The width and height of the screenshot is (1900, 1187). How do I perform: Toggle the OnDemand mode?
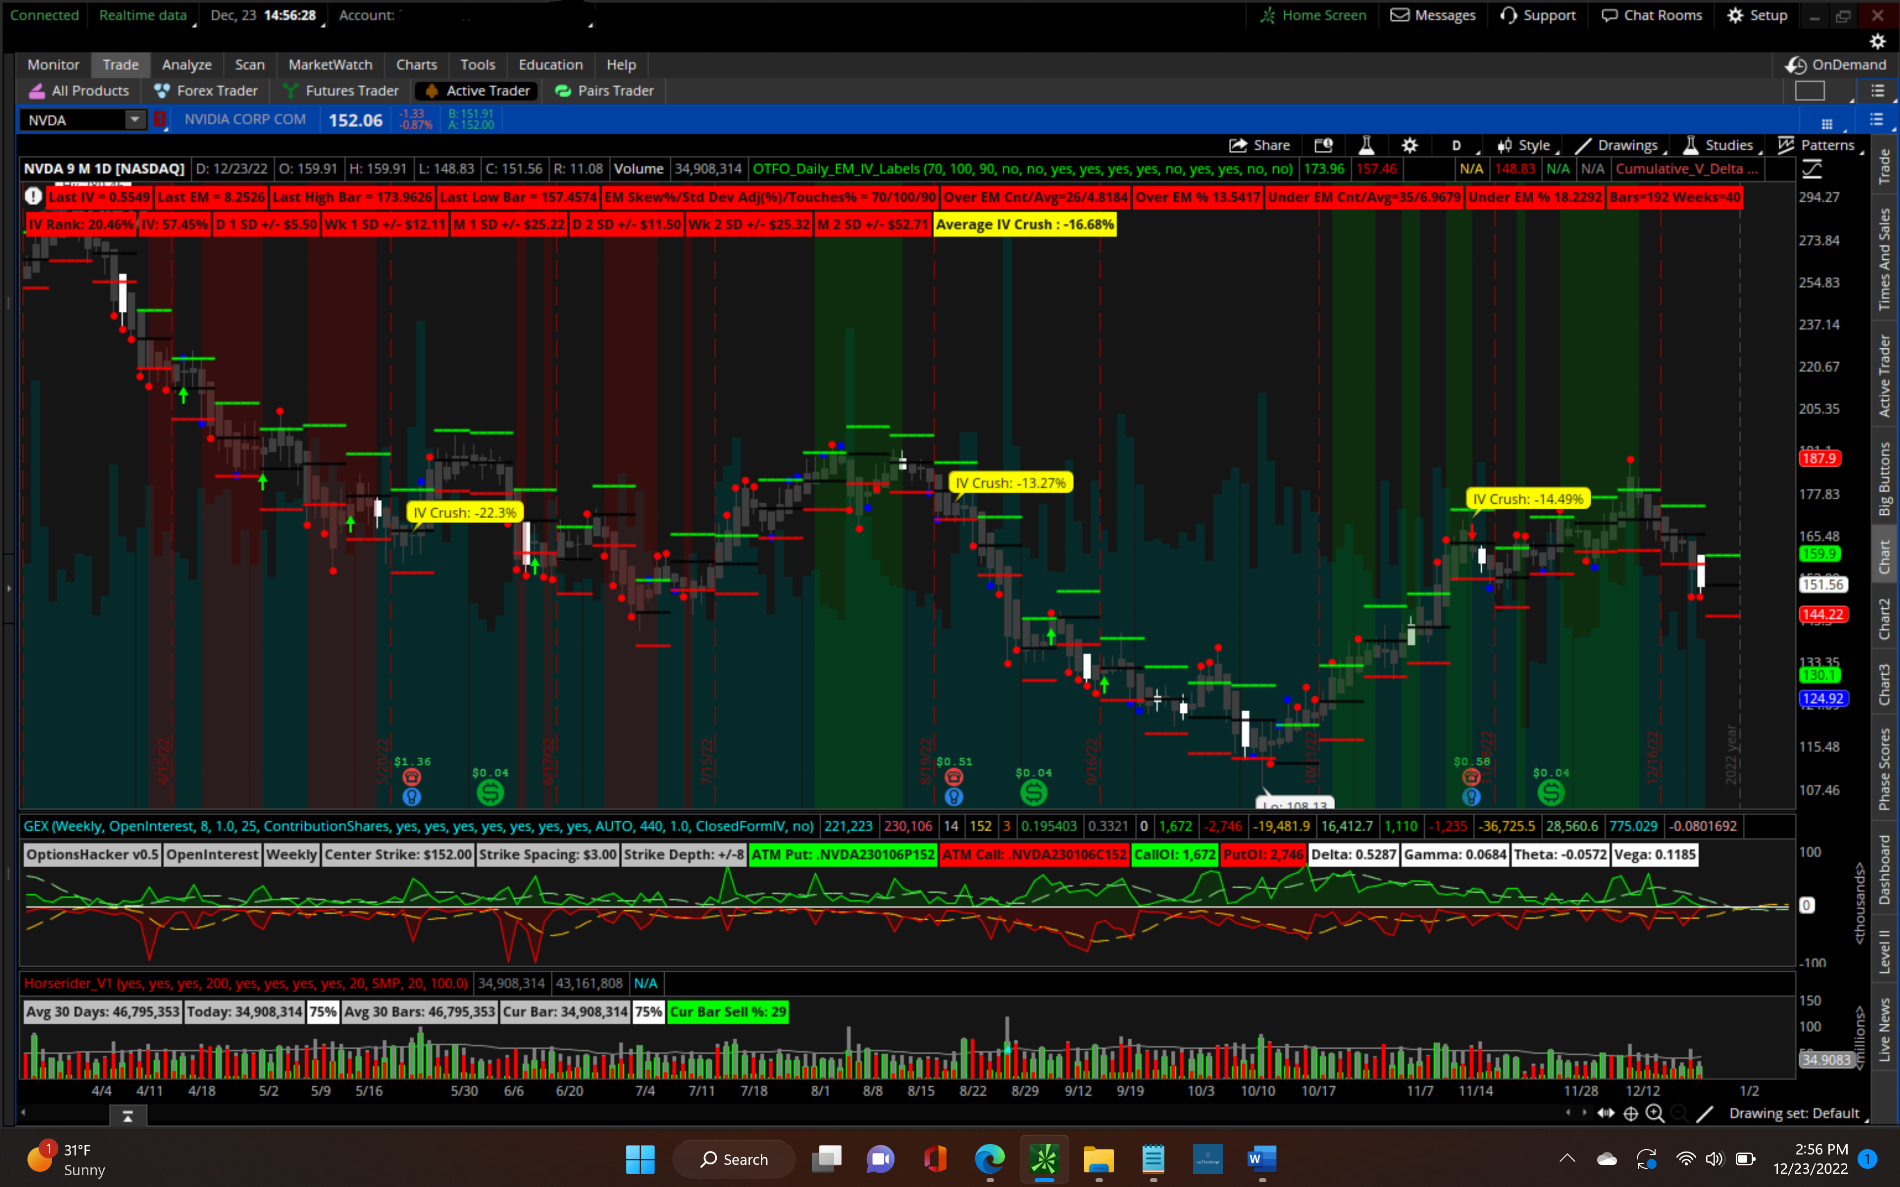1837,65
